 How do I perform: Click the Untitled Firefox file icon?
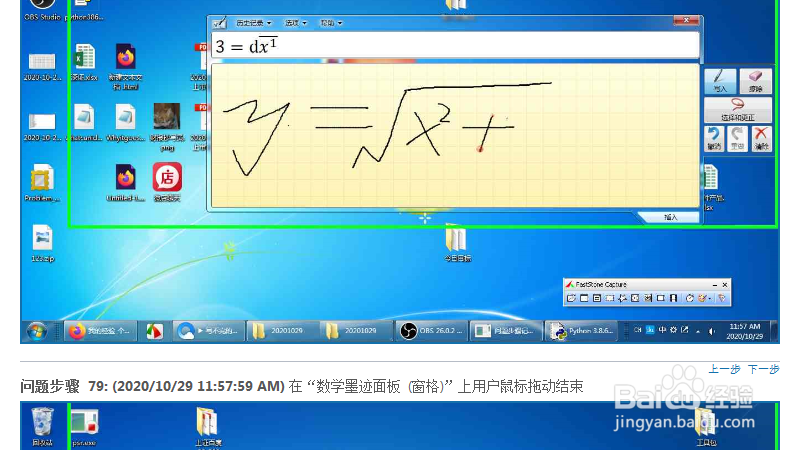[x=126, y=182]
